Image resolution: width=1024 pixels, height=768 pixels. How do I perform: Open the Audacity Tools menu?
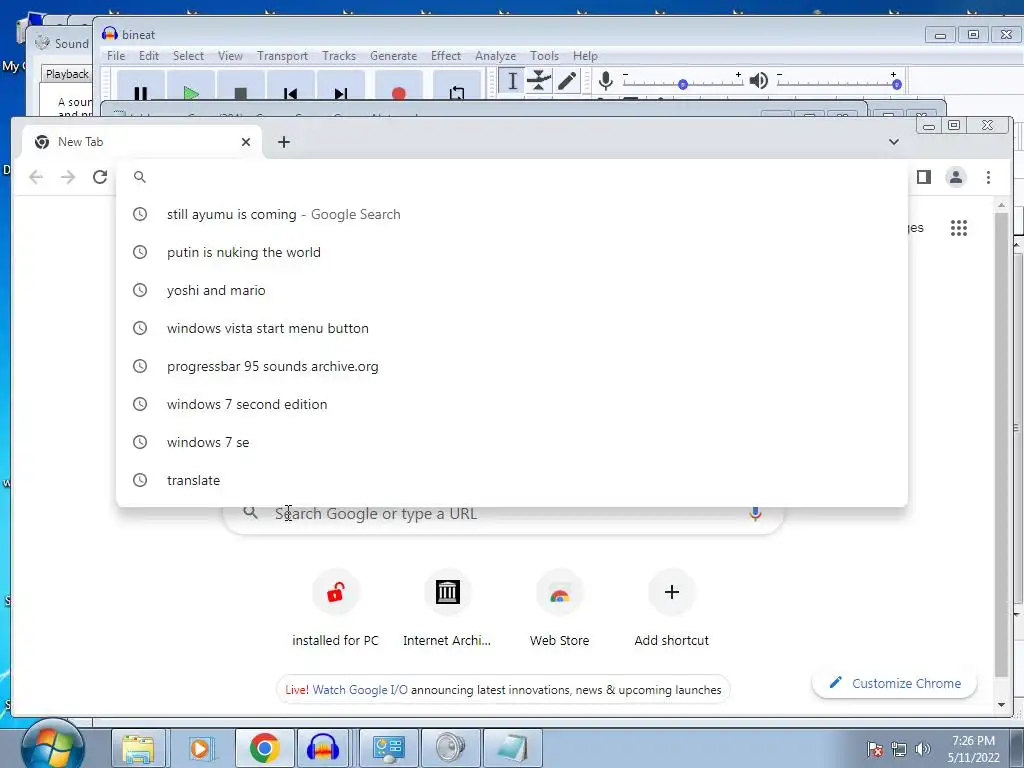[x=544, y=56]
